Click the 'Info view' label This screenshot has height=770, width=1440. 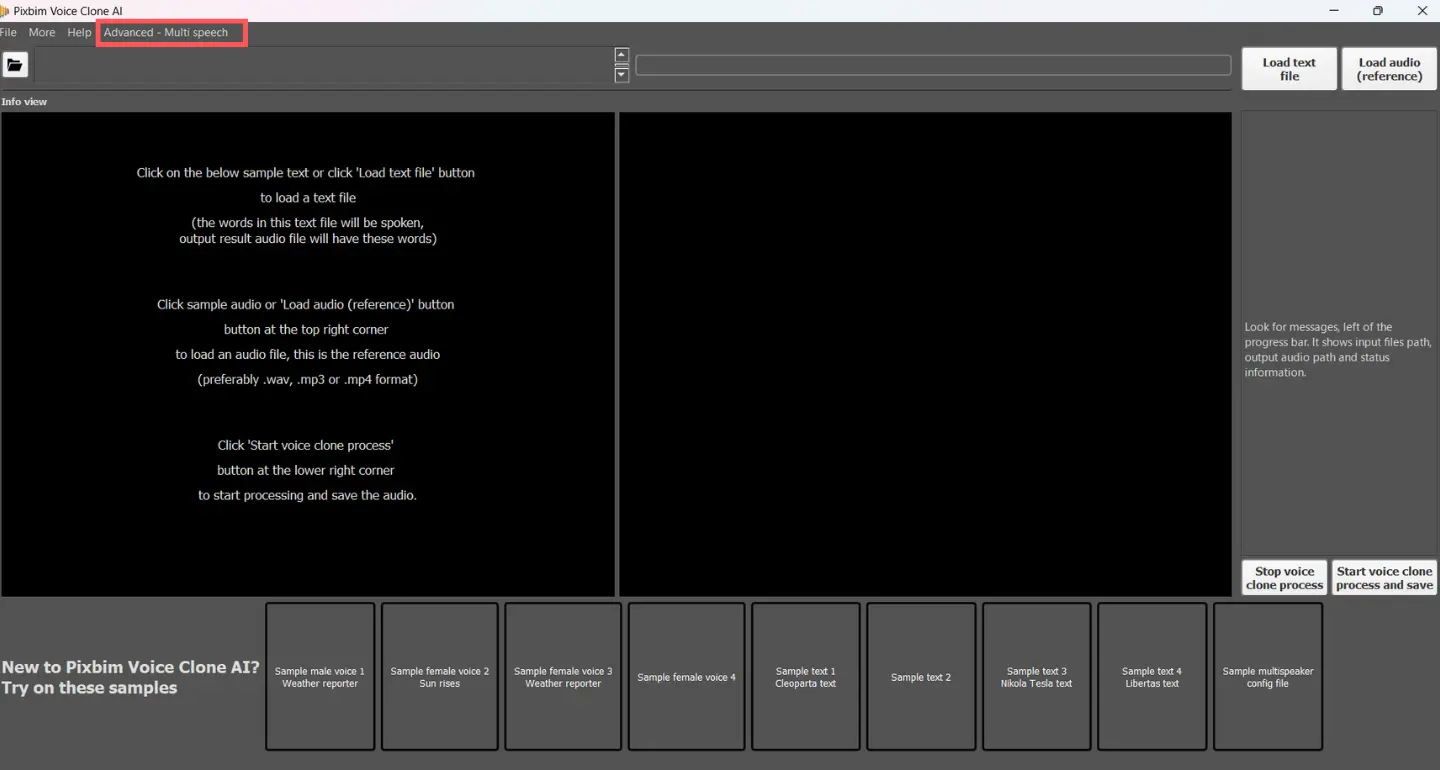24,102
